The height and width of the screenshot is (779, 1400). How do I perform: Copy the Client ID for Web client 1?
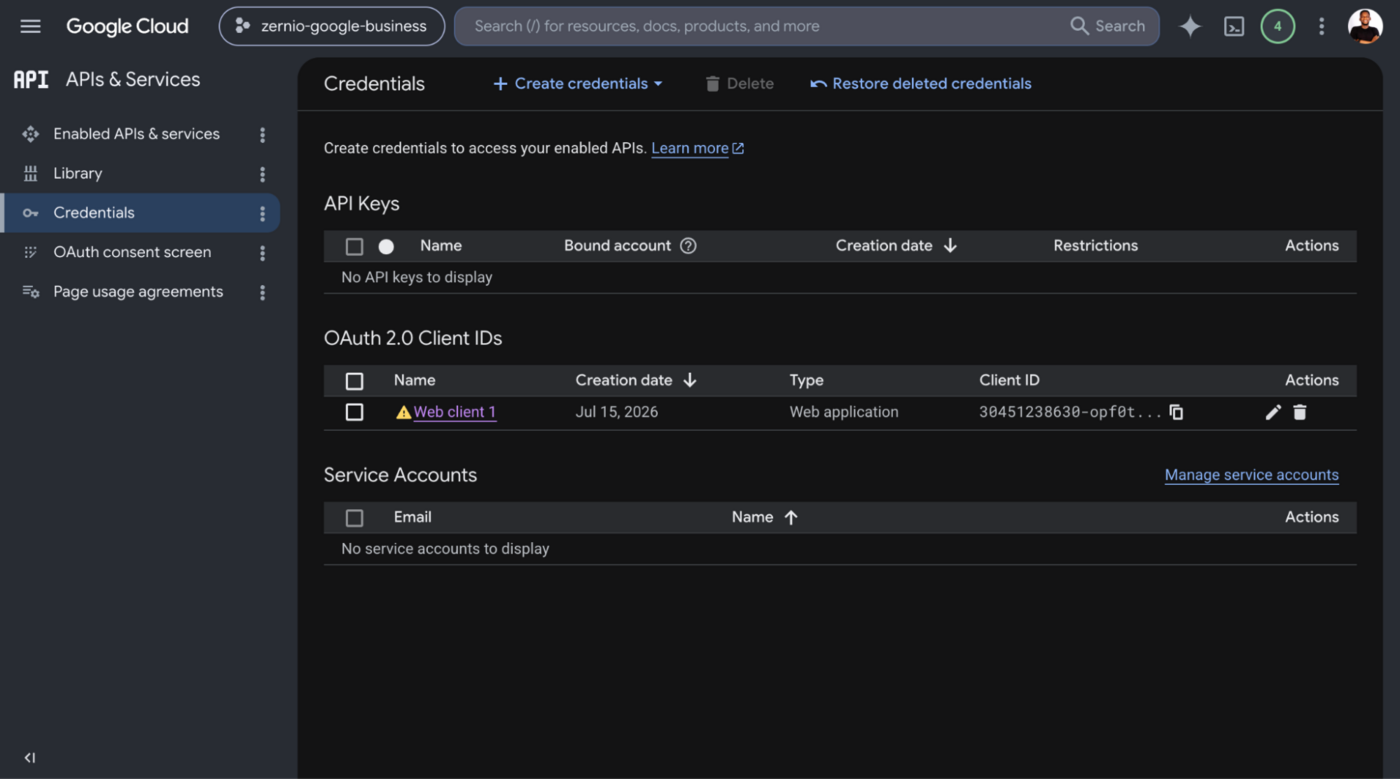pyautogui.click(x=1176, y=412)
